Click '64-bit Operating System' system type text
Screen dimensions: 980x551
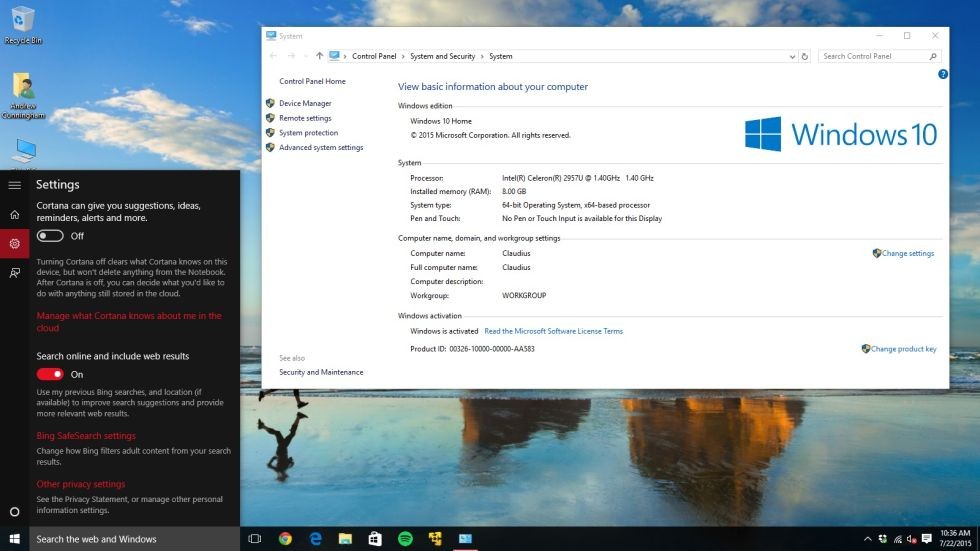tap(576, 205)
